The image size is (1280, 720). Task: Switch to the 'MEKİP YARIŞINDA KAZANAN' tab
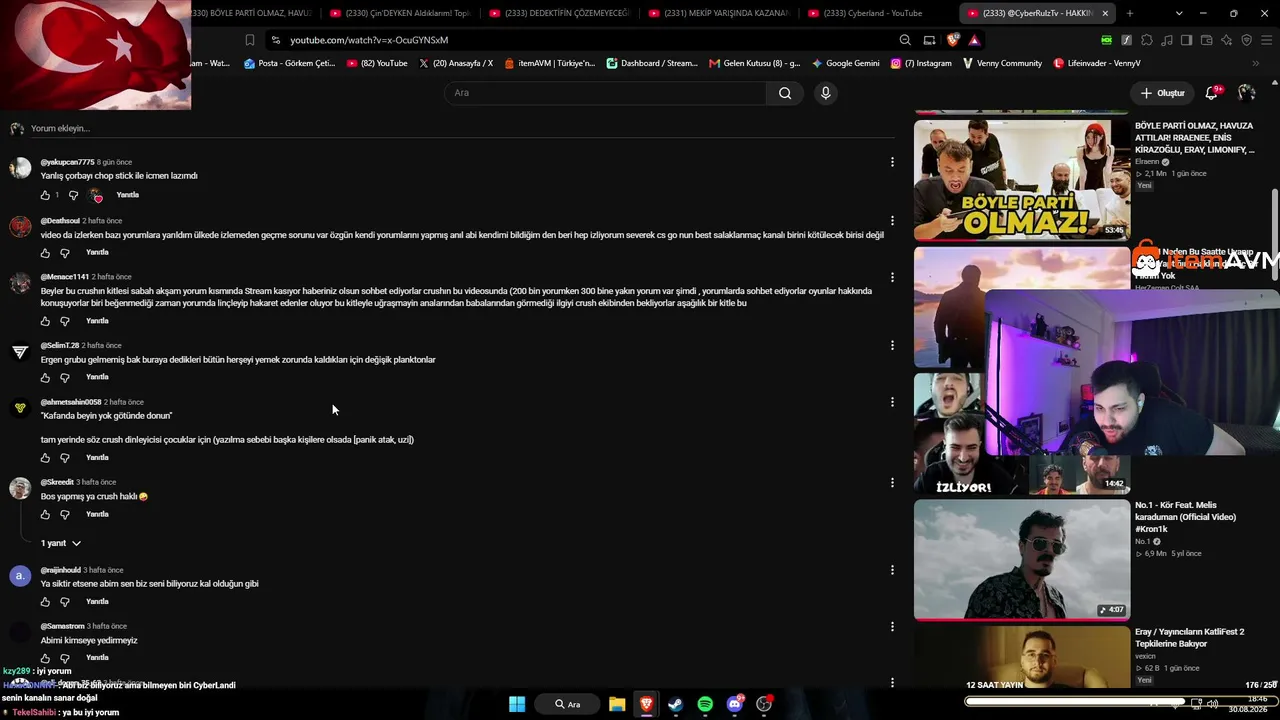[x=719, y=13]
